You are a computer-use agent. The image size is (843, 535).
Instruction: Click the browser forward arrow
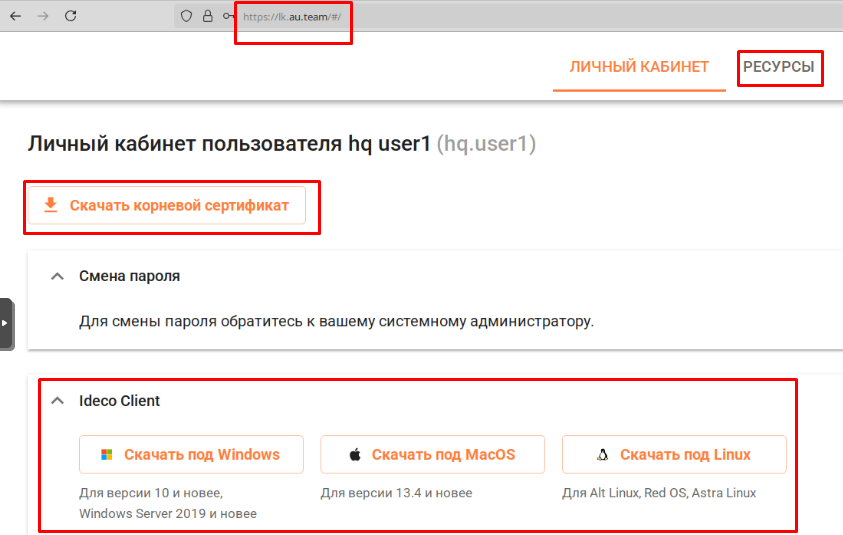42,16
